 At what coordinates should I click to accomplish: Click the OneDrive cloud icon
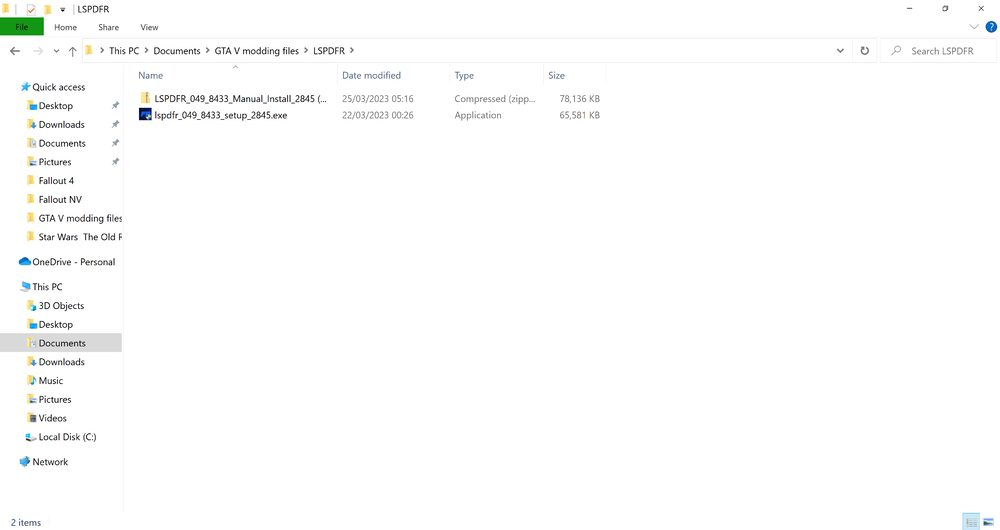tap(25, 261)
